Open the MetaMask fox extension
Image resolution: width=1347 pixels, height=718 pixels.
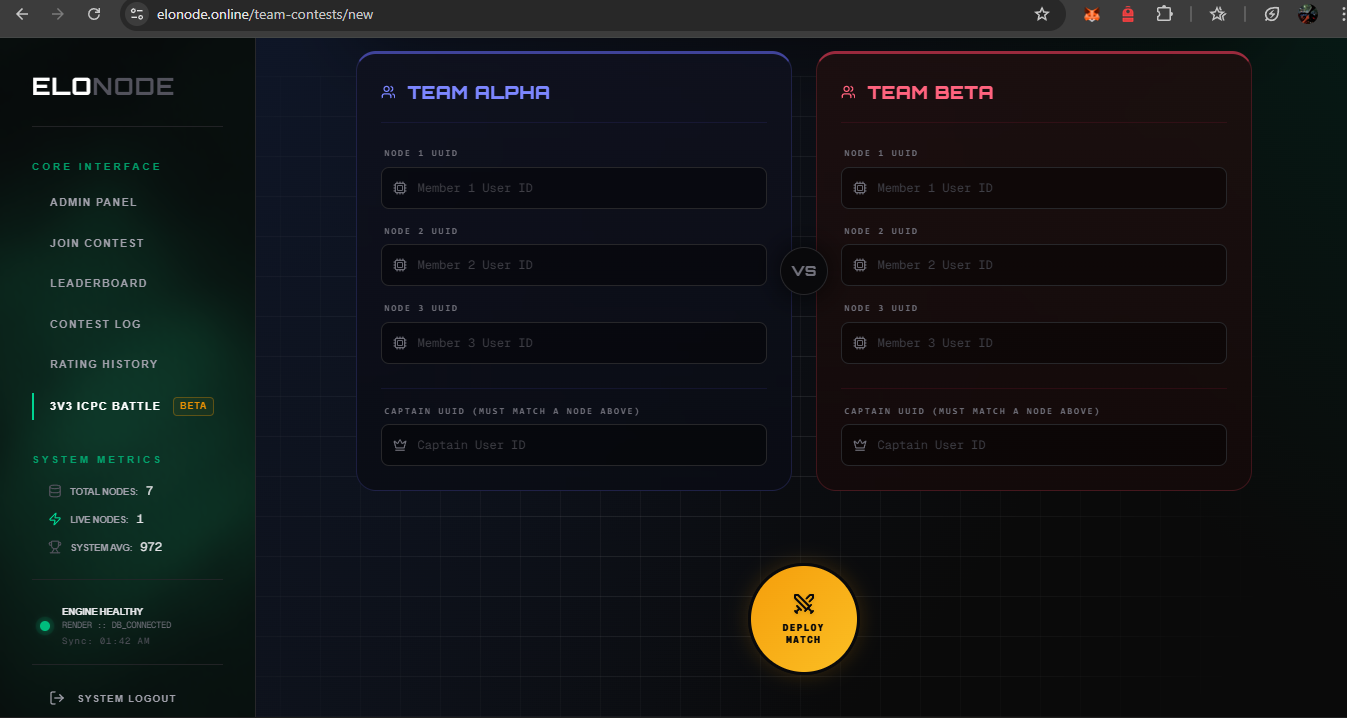point(1093,14)
